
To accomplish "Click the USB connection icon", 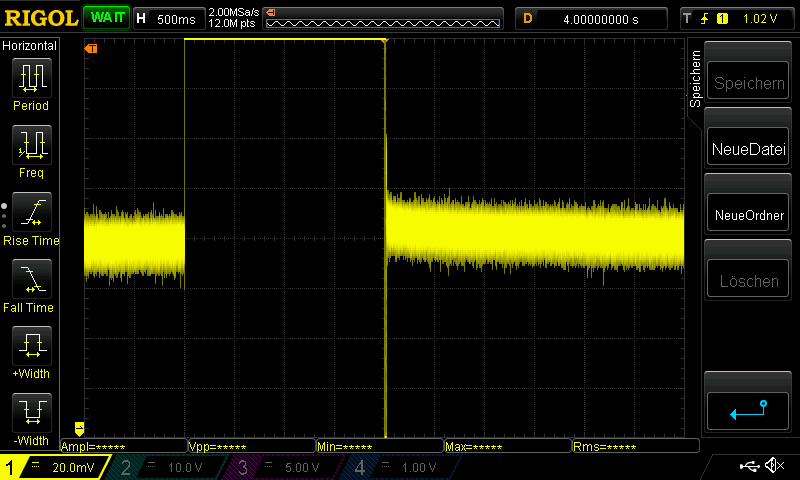I will pyautogui.click(x=748, y=466).
